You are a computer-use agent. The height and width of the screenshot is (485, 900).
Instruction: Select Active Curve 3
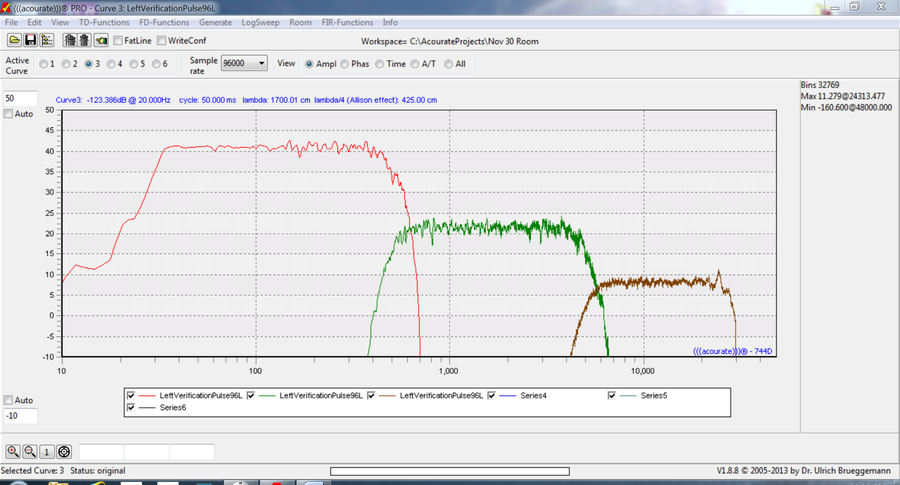click(x=88, y=64)
